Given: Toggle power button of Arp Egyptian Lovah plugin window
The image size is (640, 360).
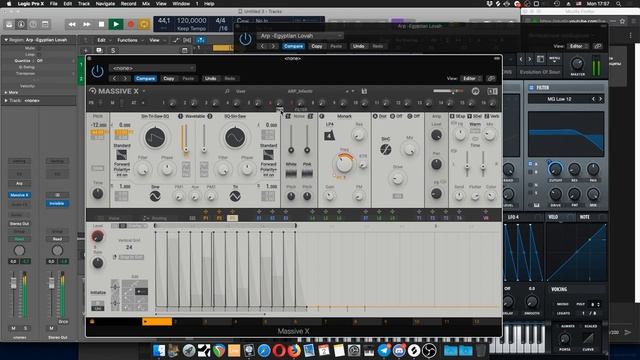Looking at the screenshot, I should [245, 39].
